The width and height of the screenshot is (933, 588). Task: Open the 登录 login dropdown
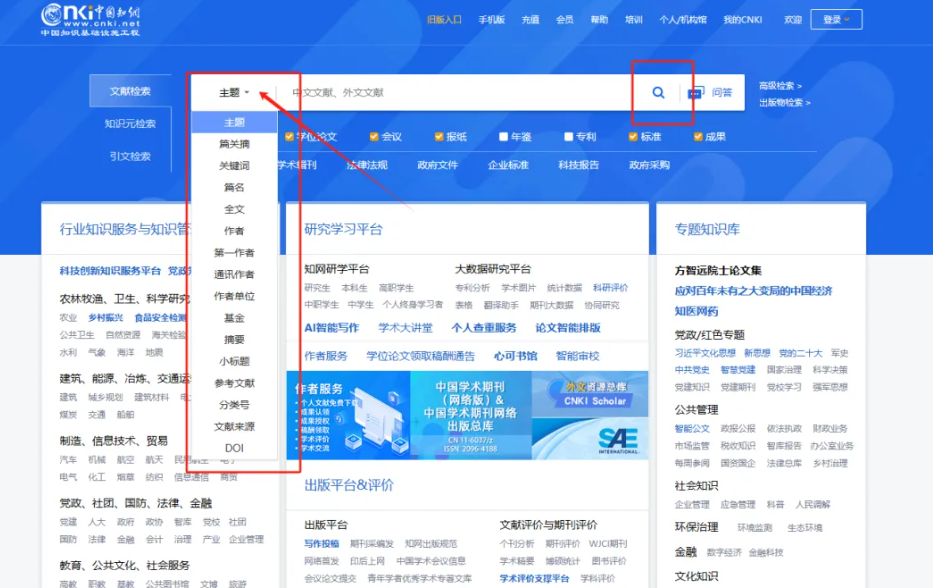pyautogui.click(x=836, y=20)
